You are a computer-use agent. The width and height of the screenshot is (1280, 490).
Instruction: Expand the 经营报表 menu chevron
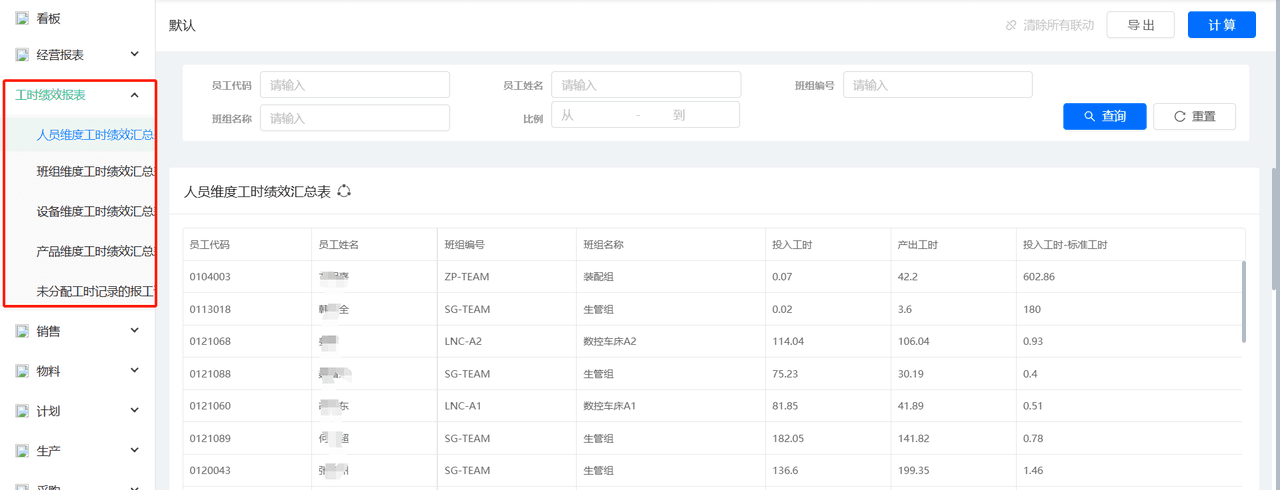click(x=135, y=54)
